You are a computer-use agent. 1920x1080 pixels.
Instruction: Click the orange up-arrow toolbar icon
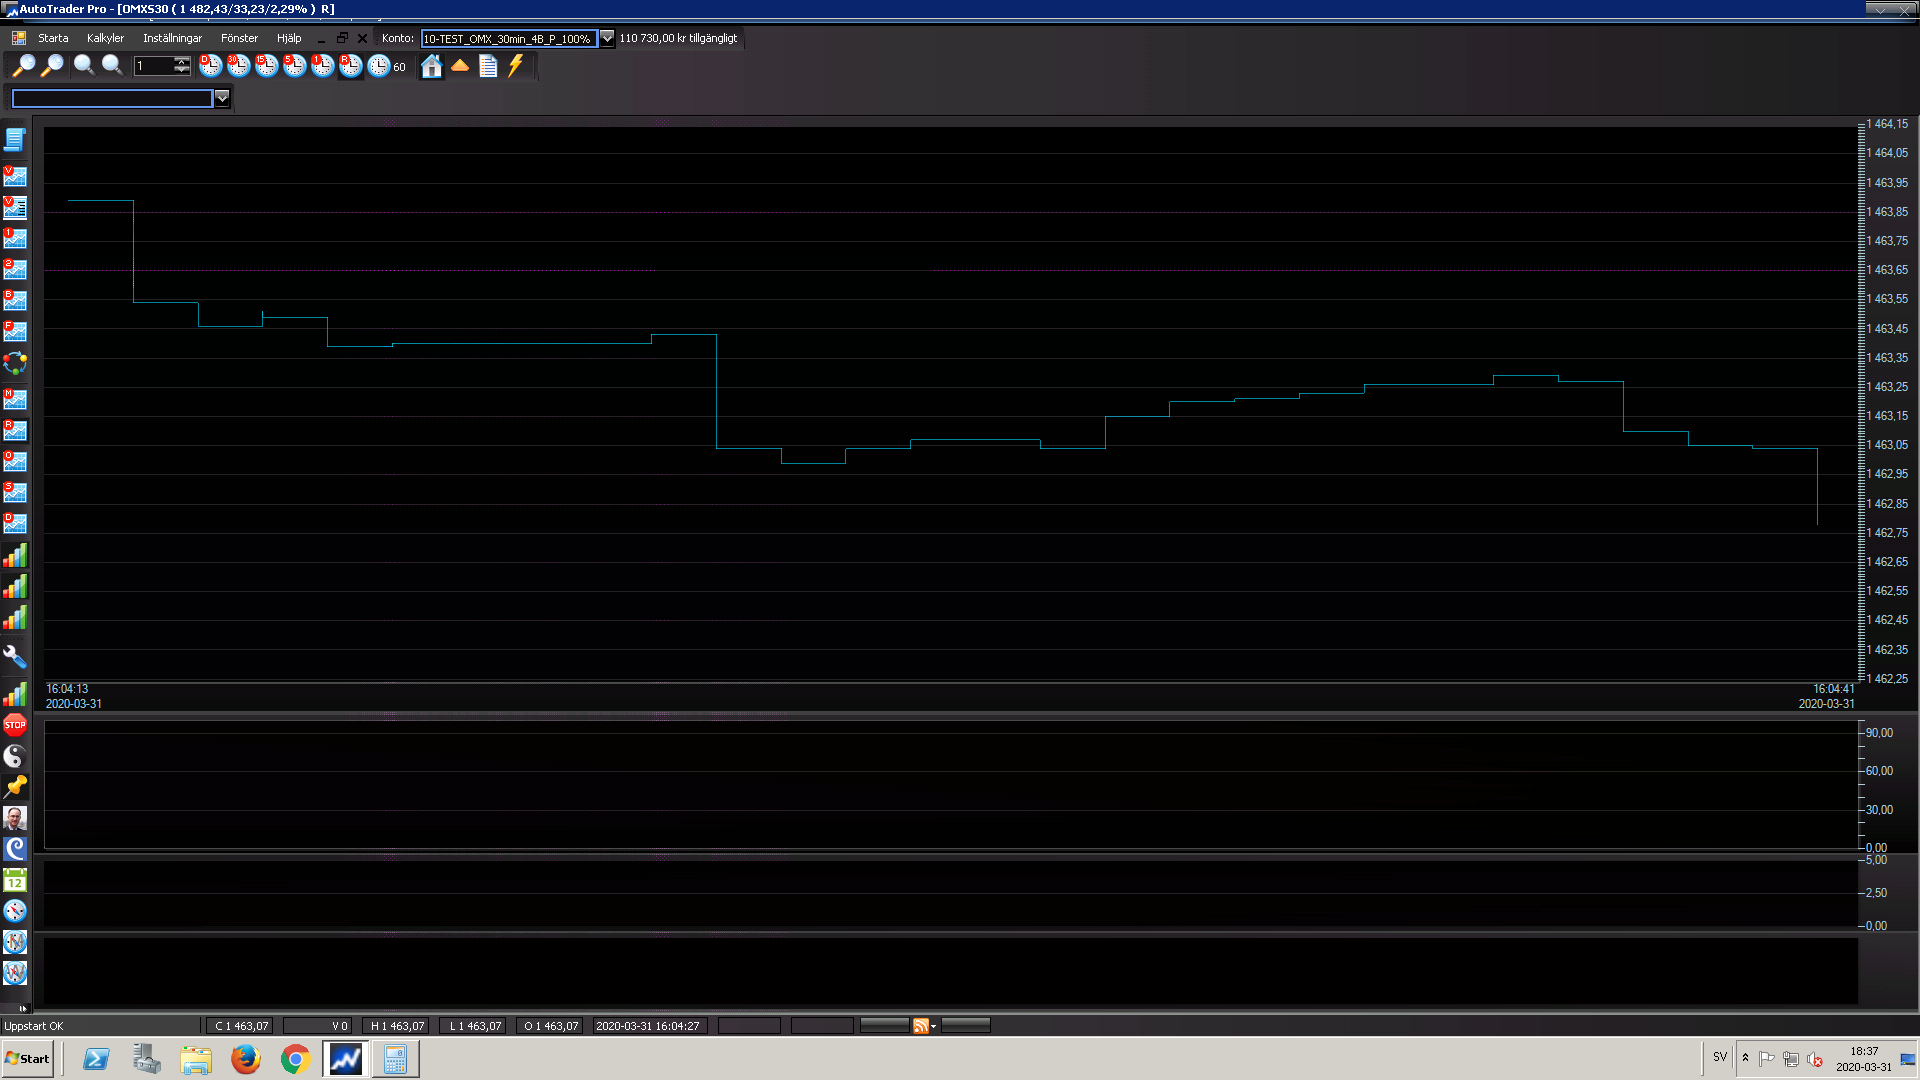tap(460, 66)
